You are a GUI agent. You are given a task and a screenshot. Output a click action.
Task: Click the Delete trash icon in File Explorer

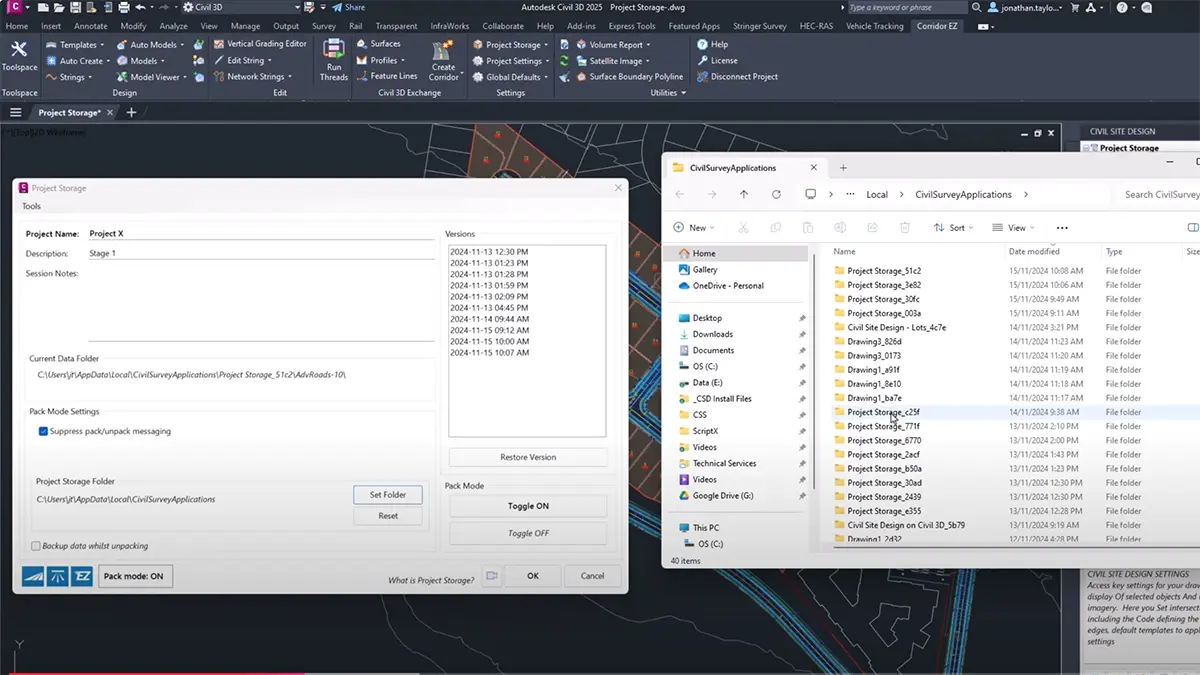click(x=904, y=228)
